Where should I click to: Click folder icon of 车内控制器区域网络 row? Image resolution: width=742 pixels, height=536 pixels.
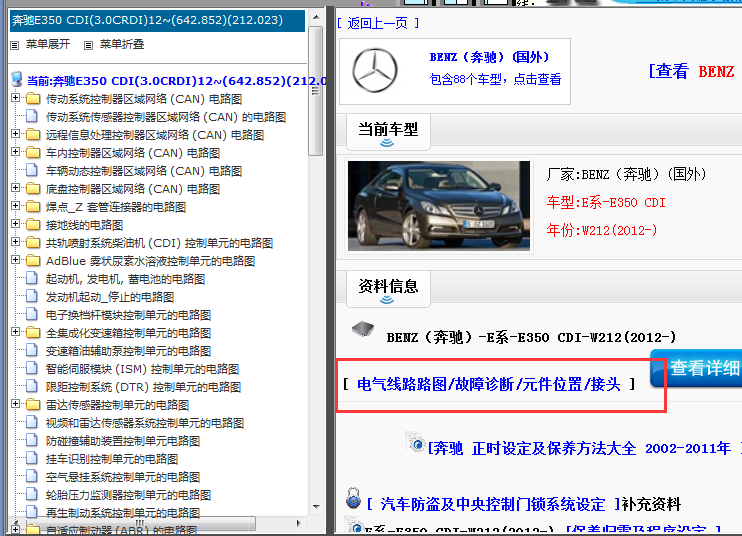[33, 153]
